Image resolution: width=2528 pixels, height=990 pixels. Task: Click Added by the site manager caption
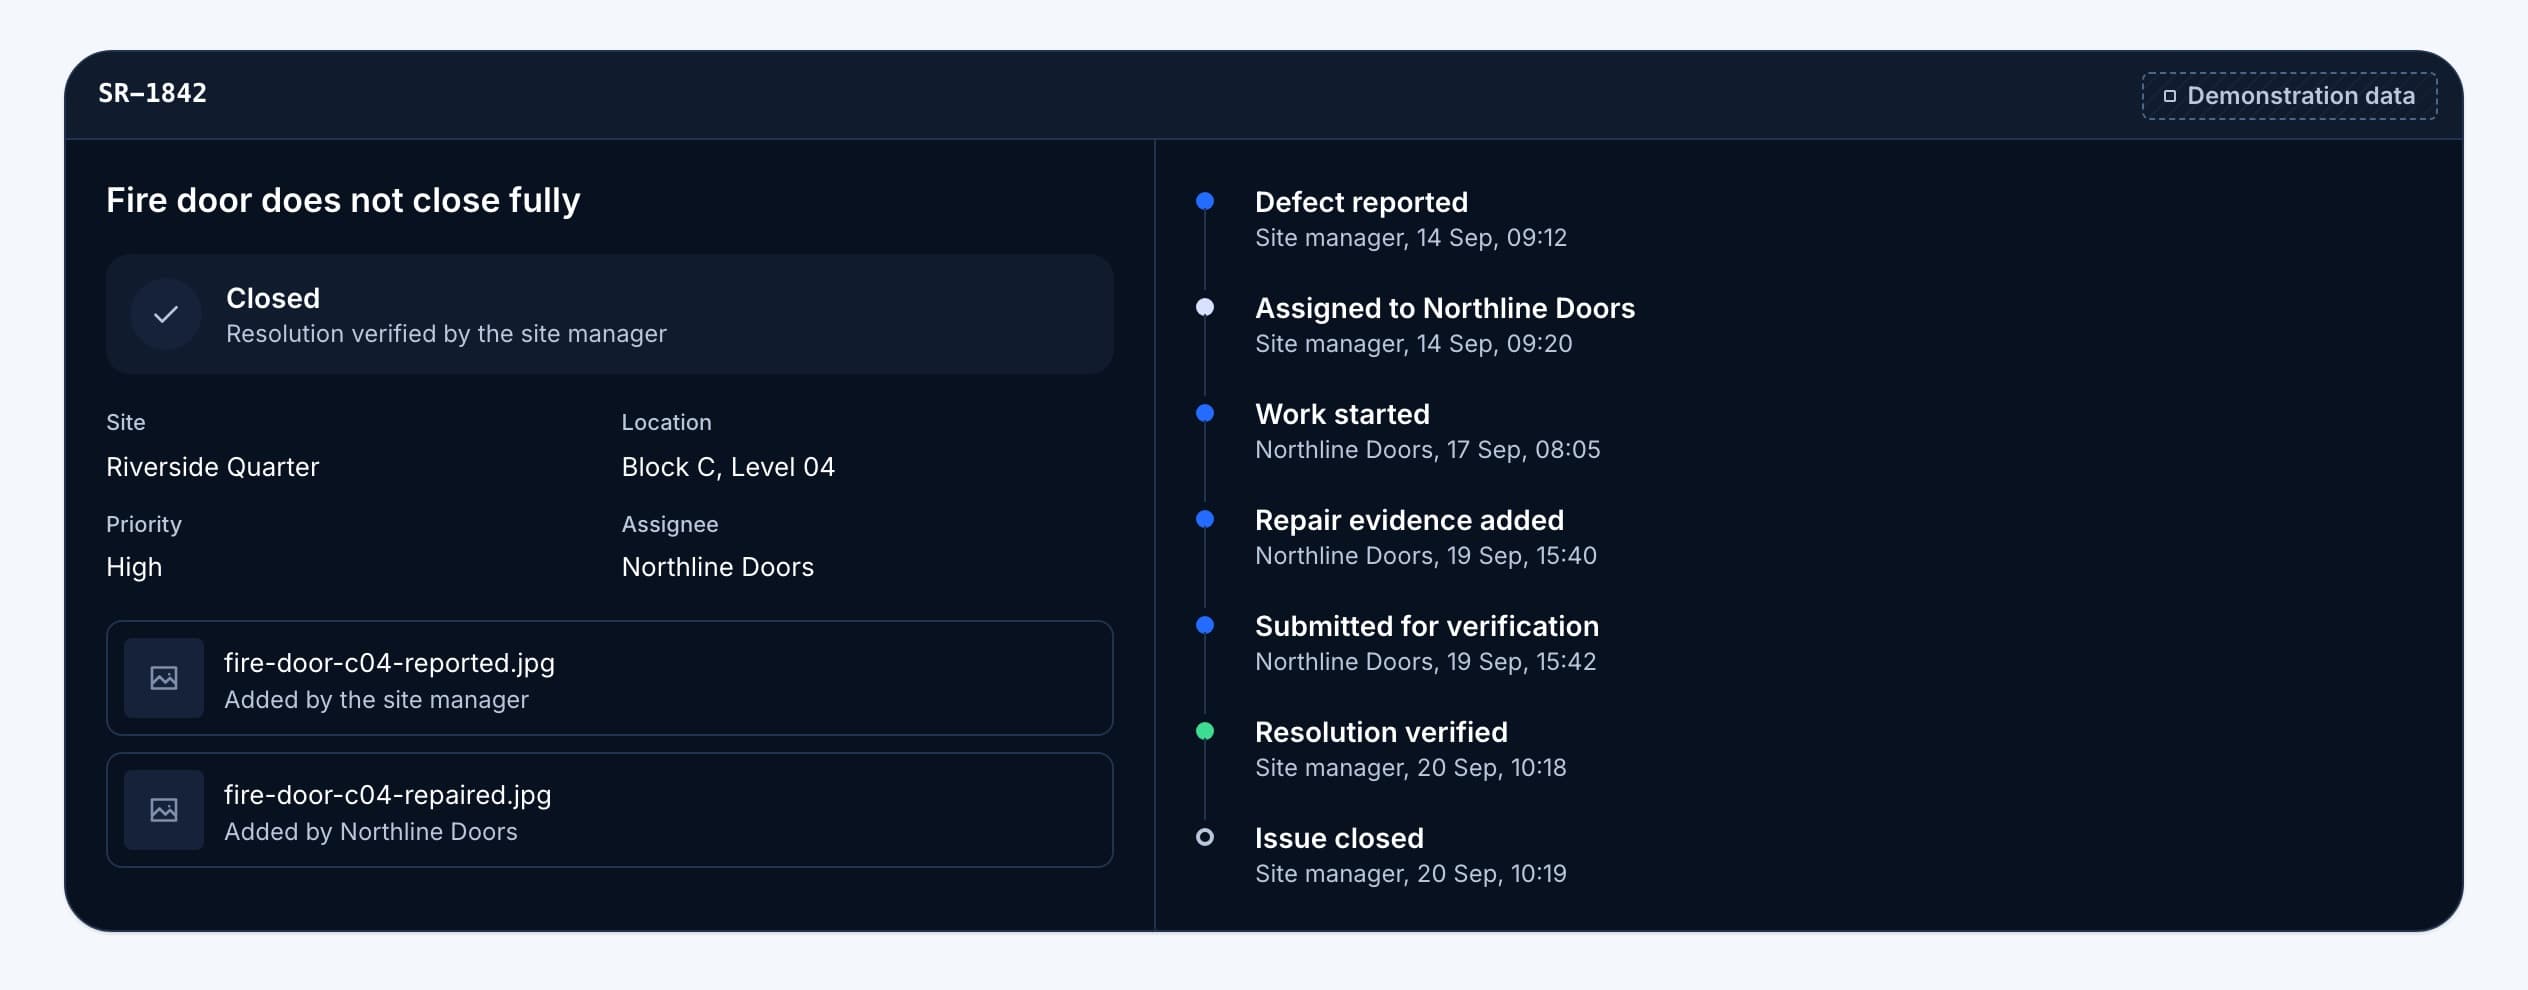376,700
